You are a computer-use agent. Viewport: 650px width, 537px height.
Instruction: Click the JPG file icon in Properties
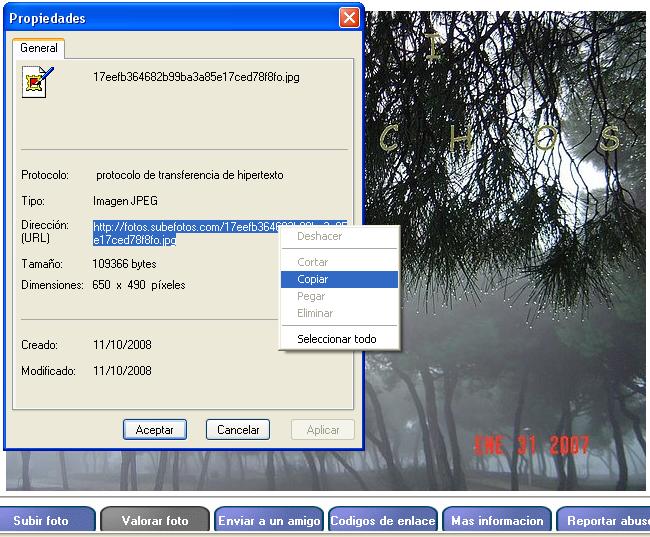[x=36, y=81]
